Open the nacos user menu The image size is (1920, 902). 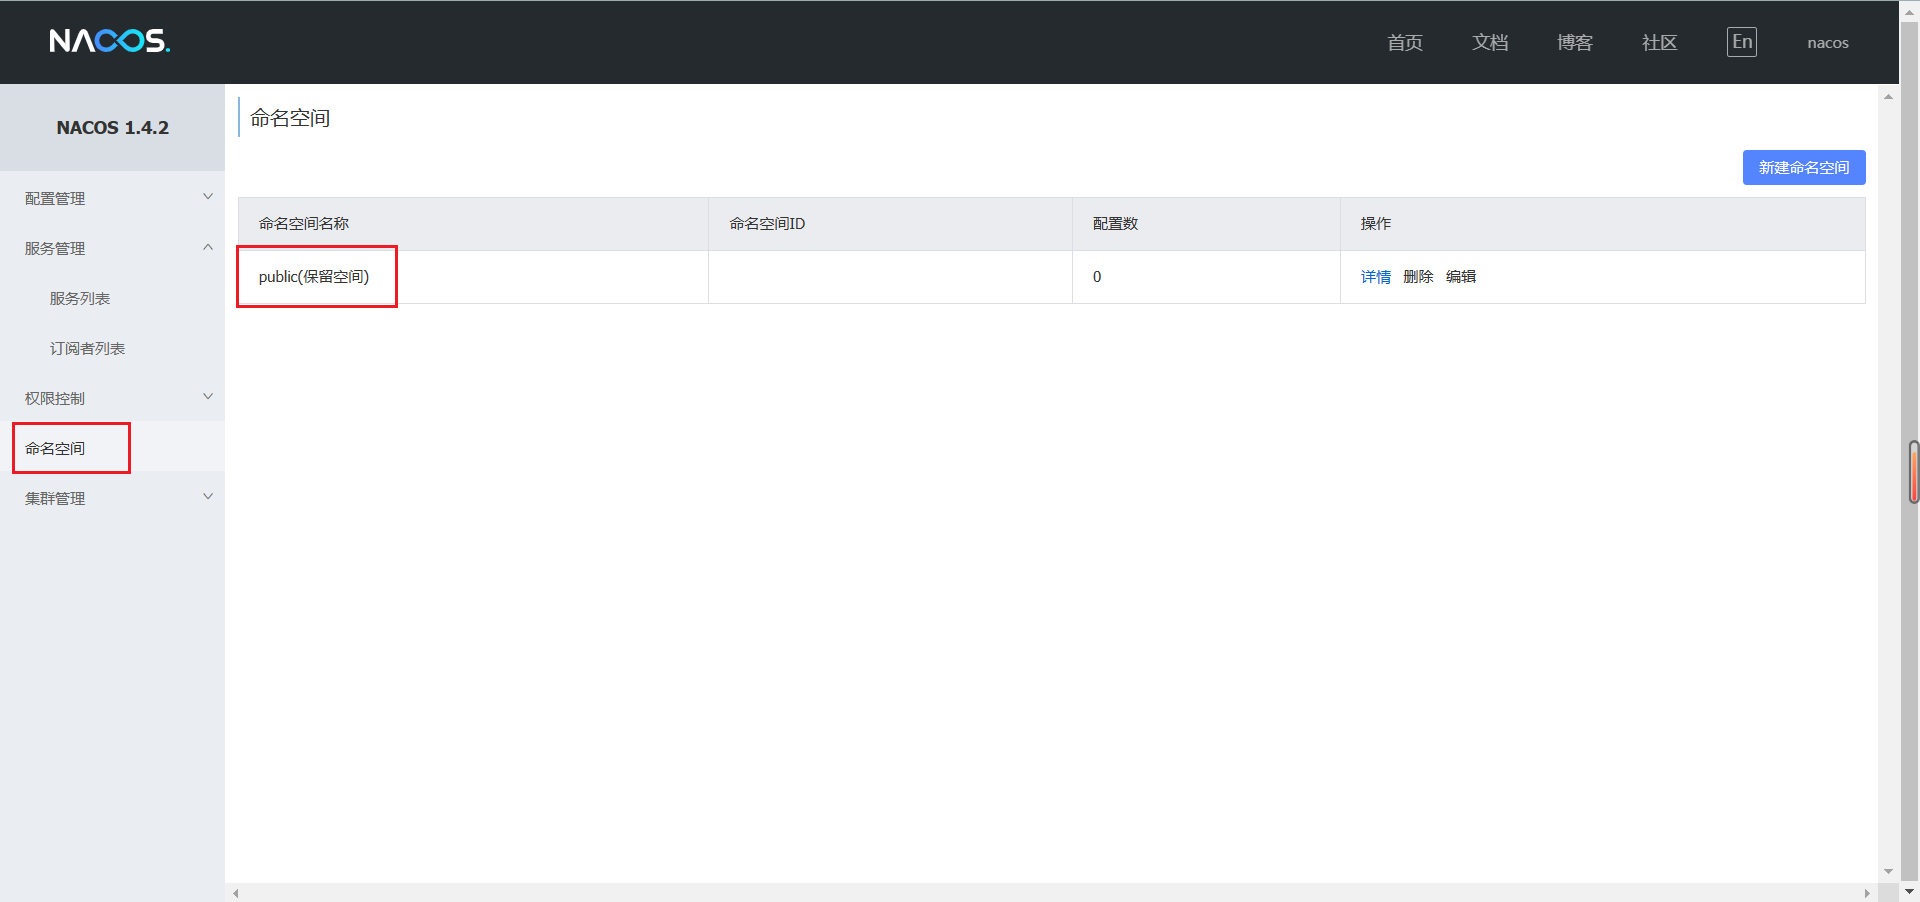tap(1827, 42)
